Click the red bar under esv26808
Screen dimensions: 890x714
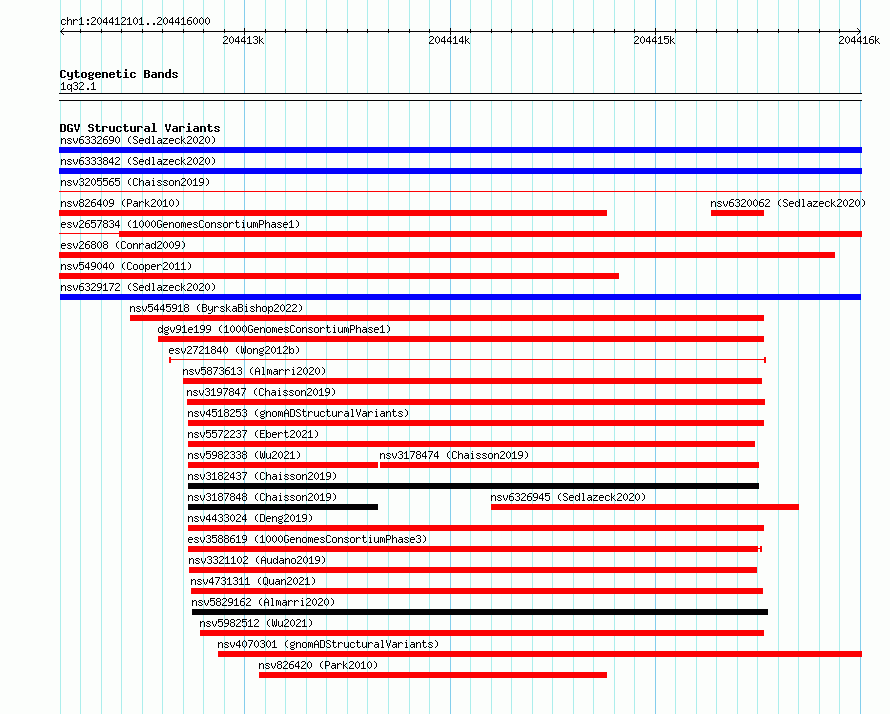click(x=447, y=255)
